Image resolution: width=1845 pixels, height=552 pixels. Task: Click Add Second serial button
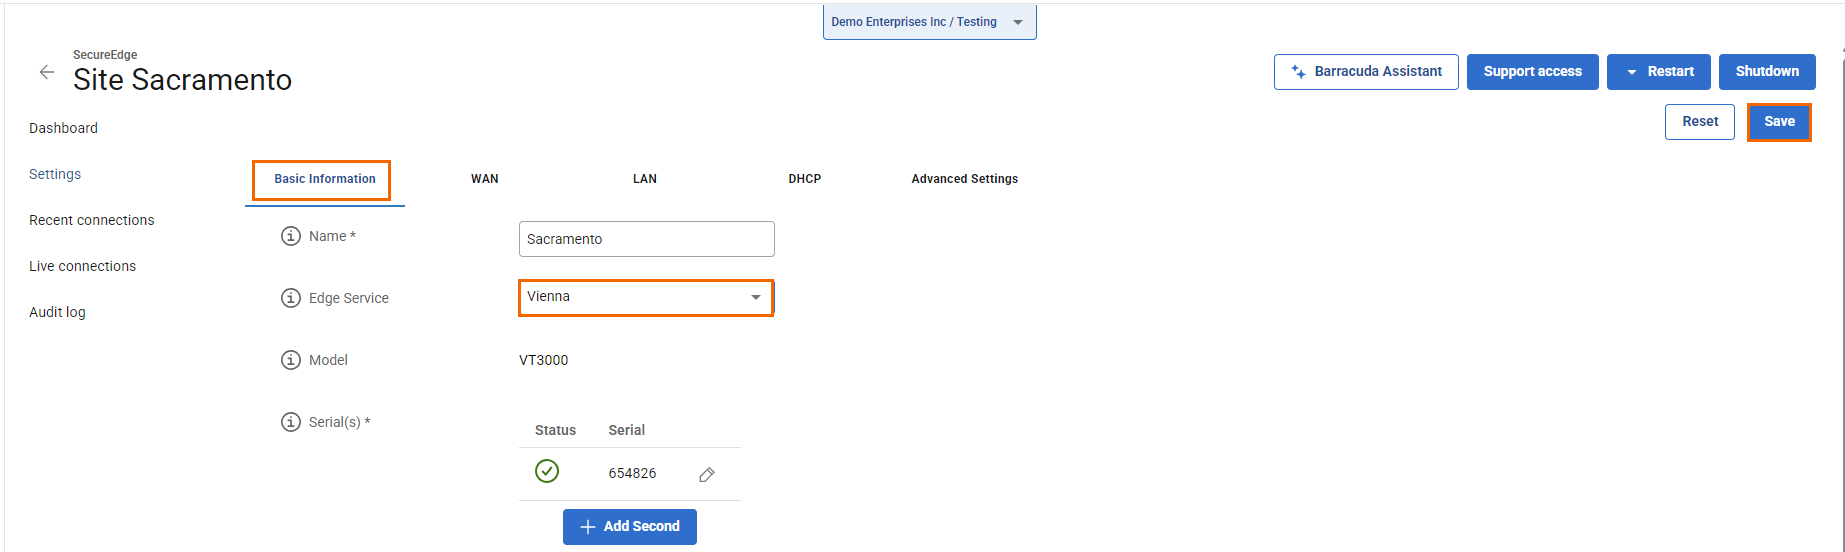coord(629,527)
